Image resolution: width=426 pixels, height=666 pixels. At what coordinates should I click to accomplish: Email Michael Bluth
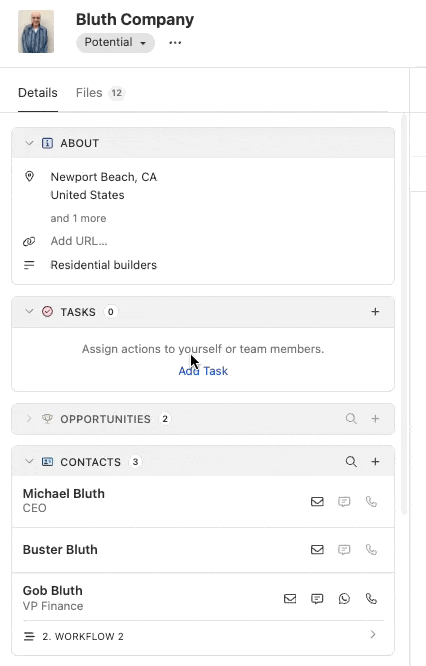[317, 502]
